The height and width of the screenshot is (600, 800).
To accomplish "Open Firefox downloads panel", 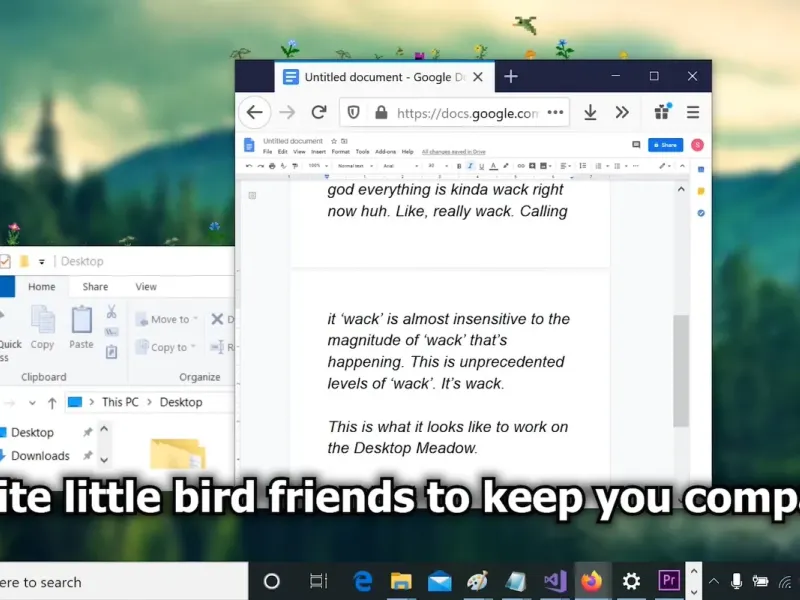I will click(590, 112).
